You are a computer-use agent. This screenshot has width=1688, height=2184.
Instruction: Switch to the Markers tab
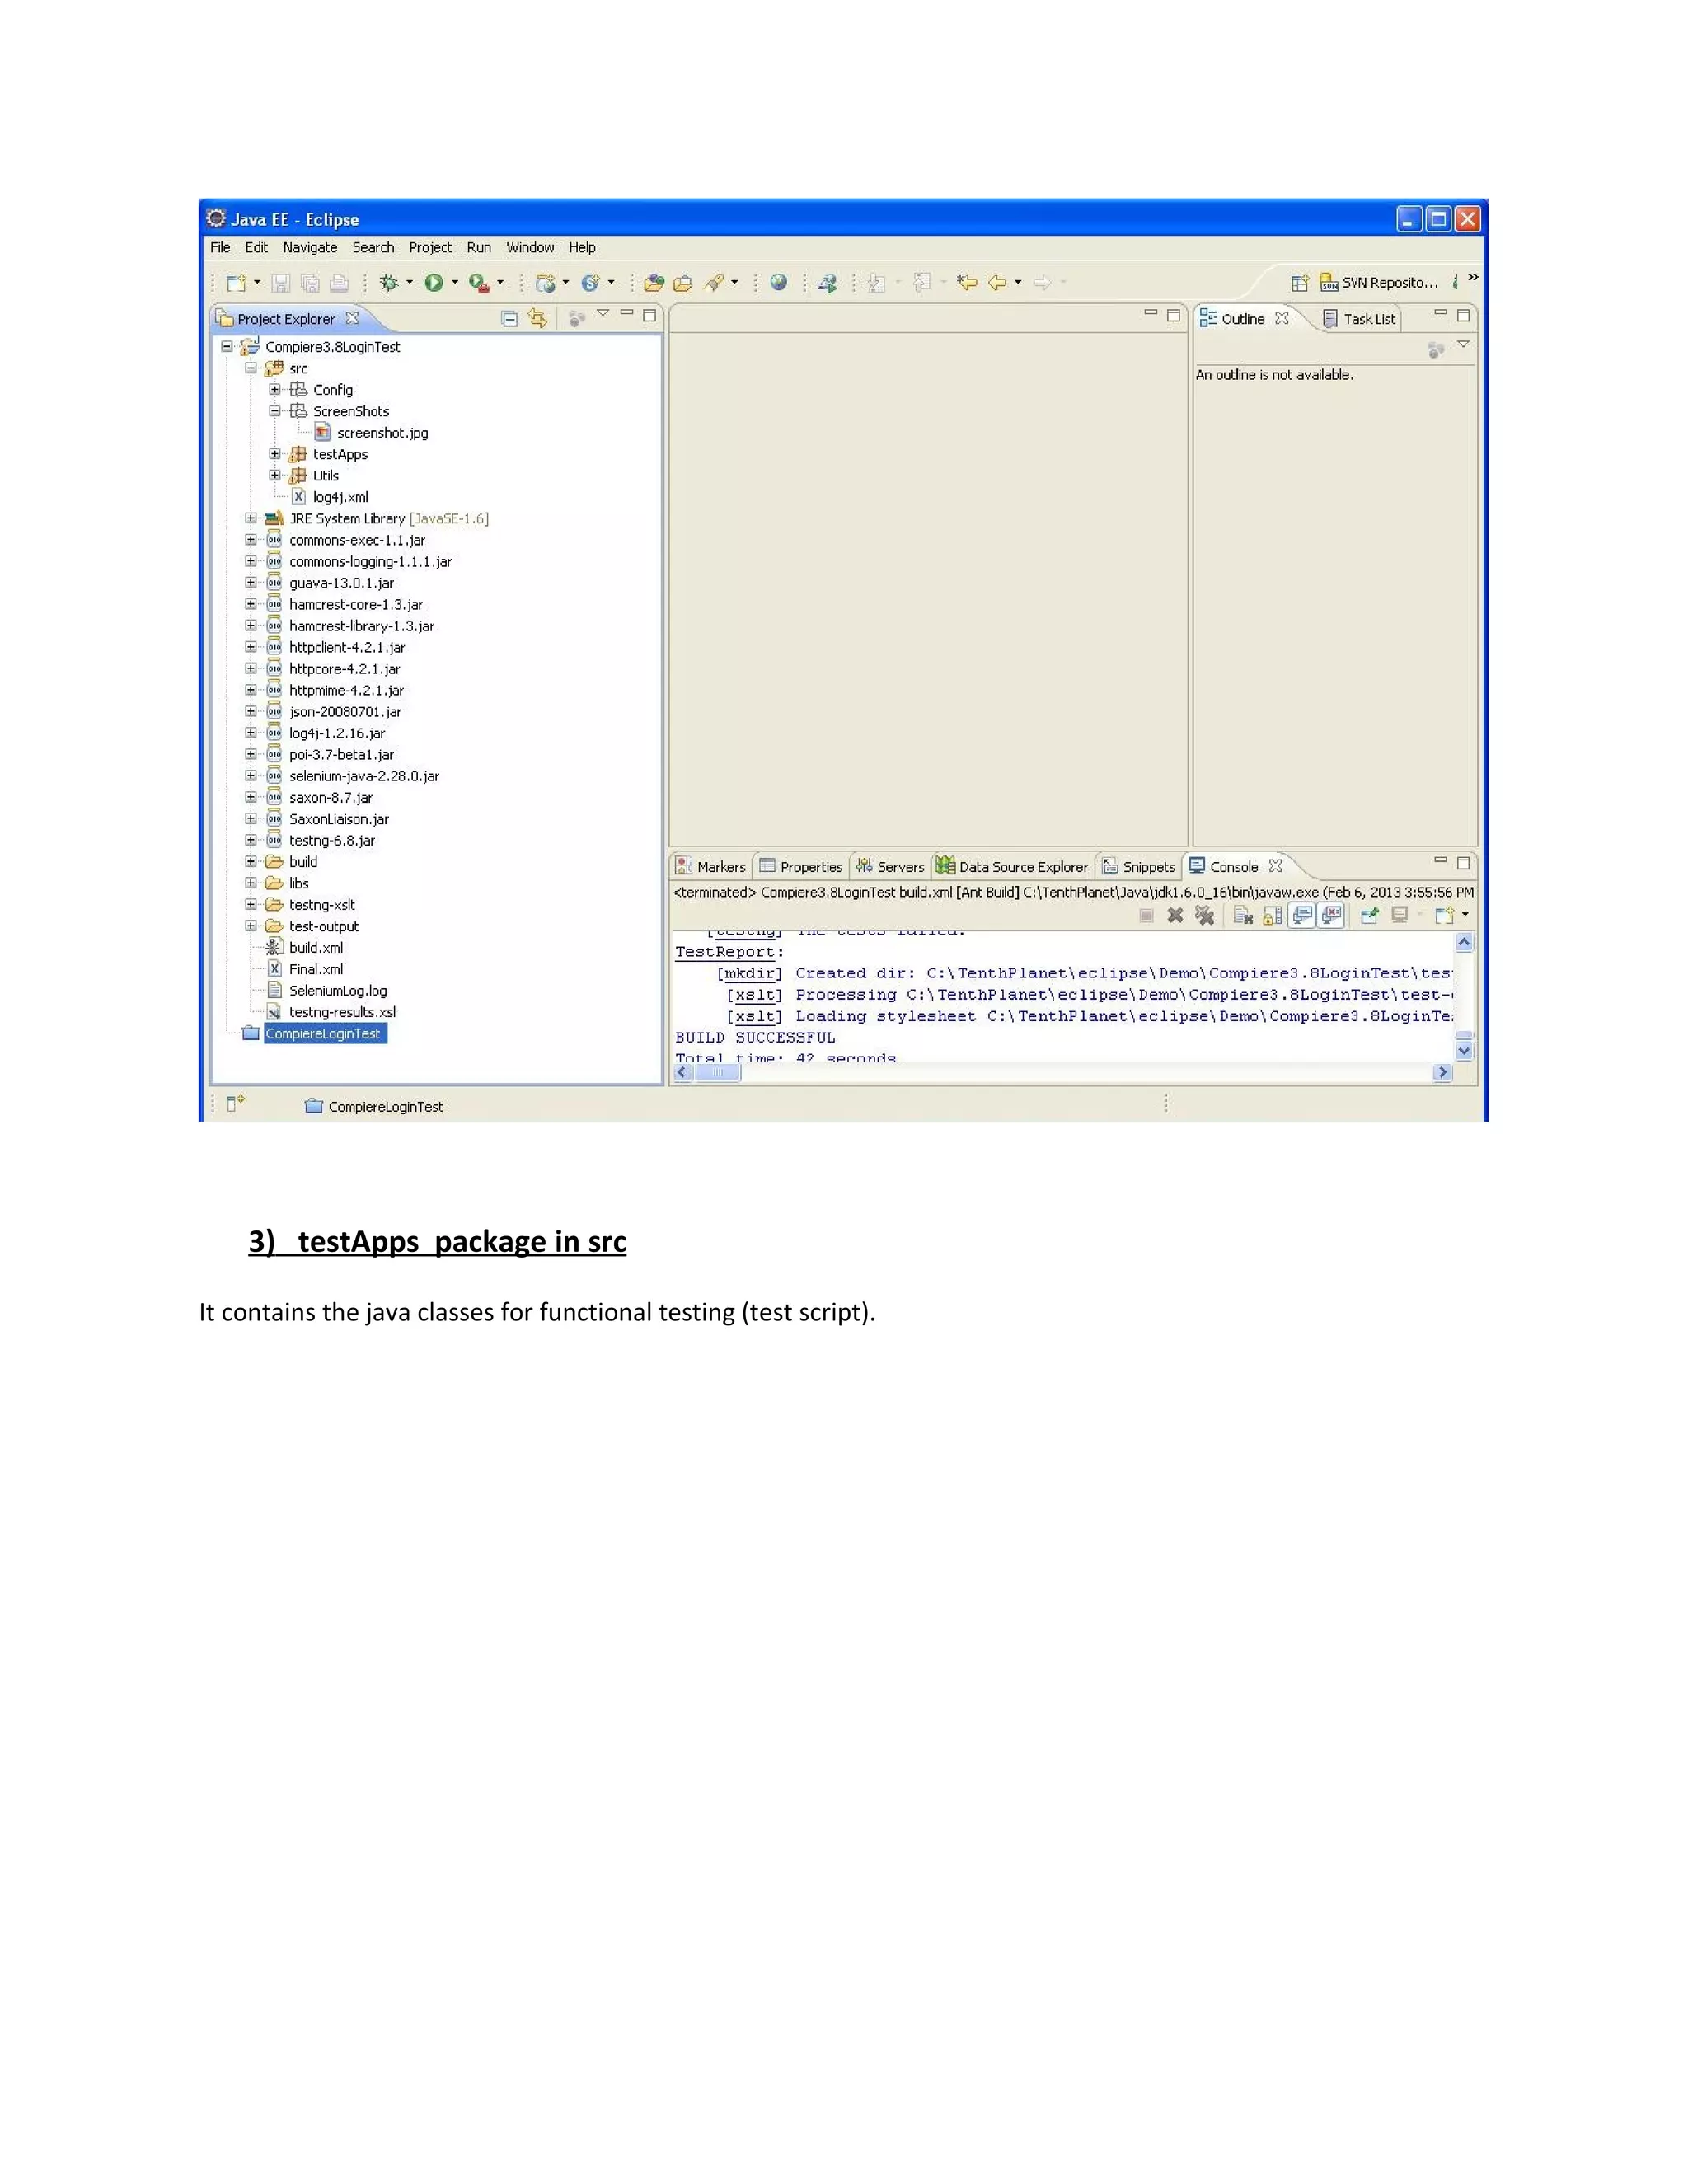(x=711, y=867)
